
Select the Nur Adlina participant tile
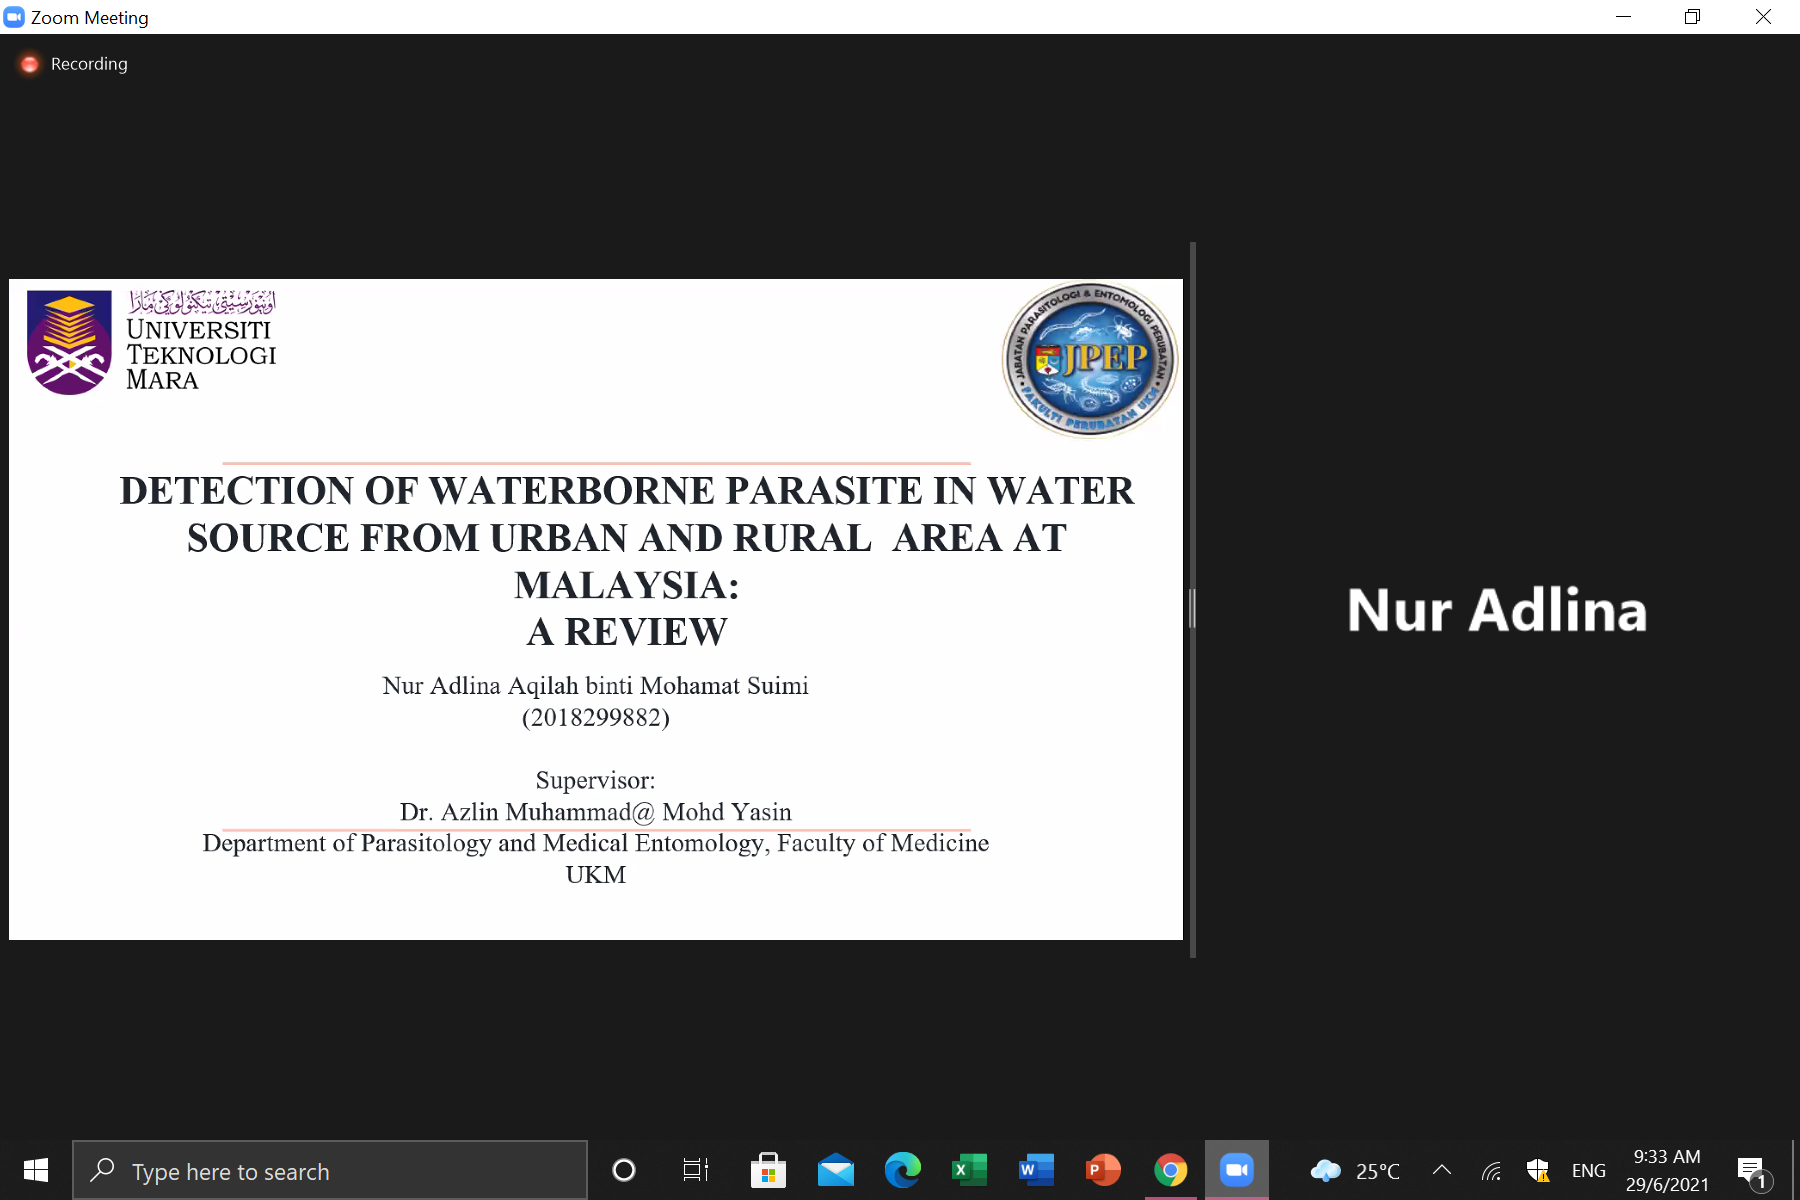click(x=1496, y=610)
